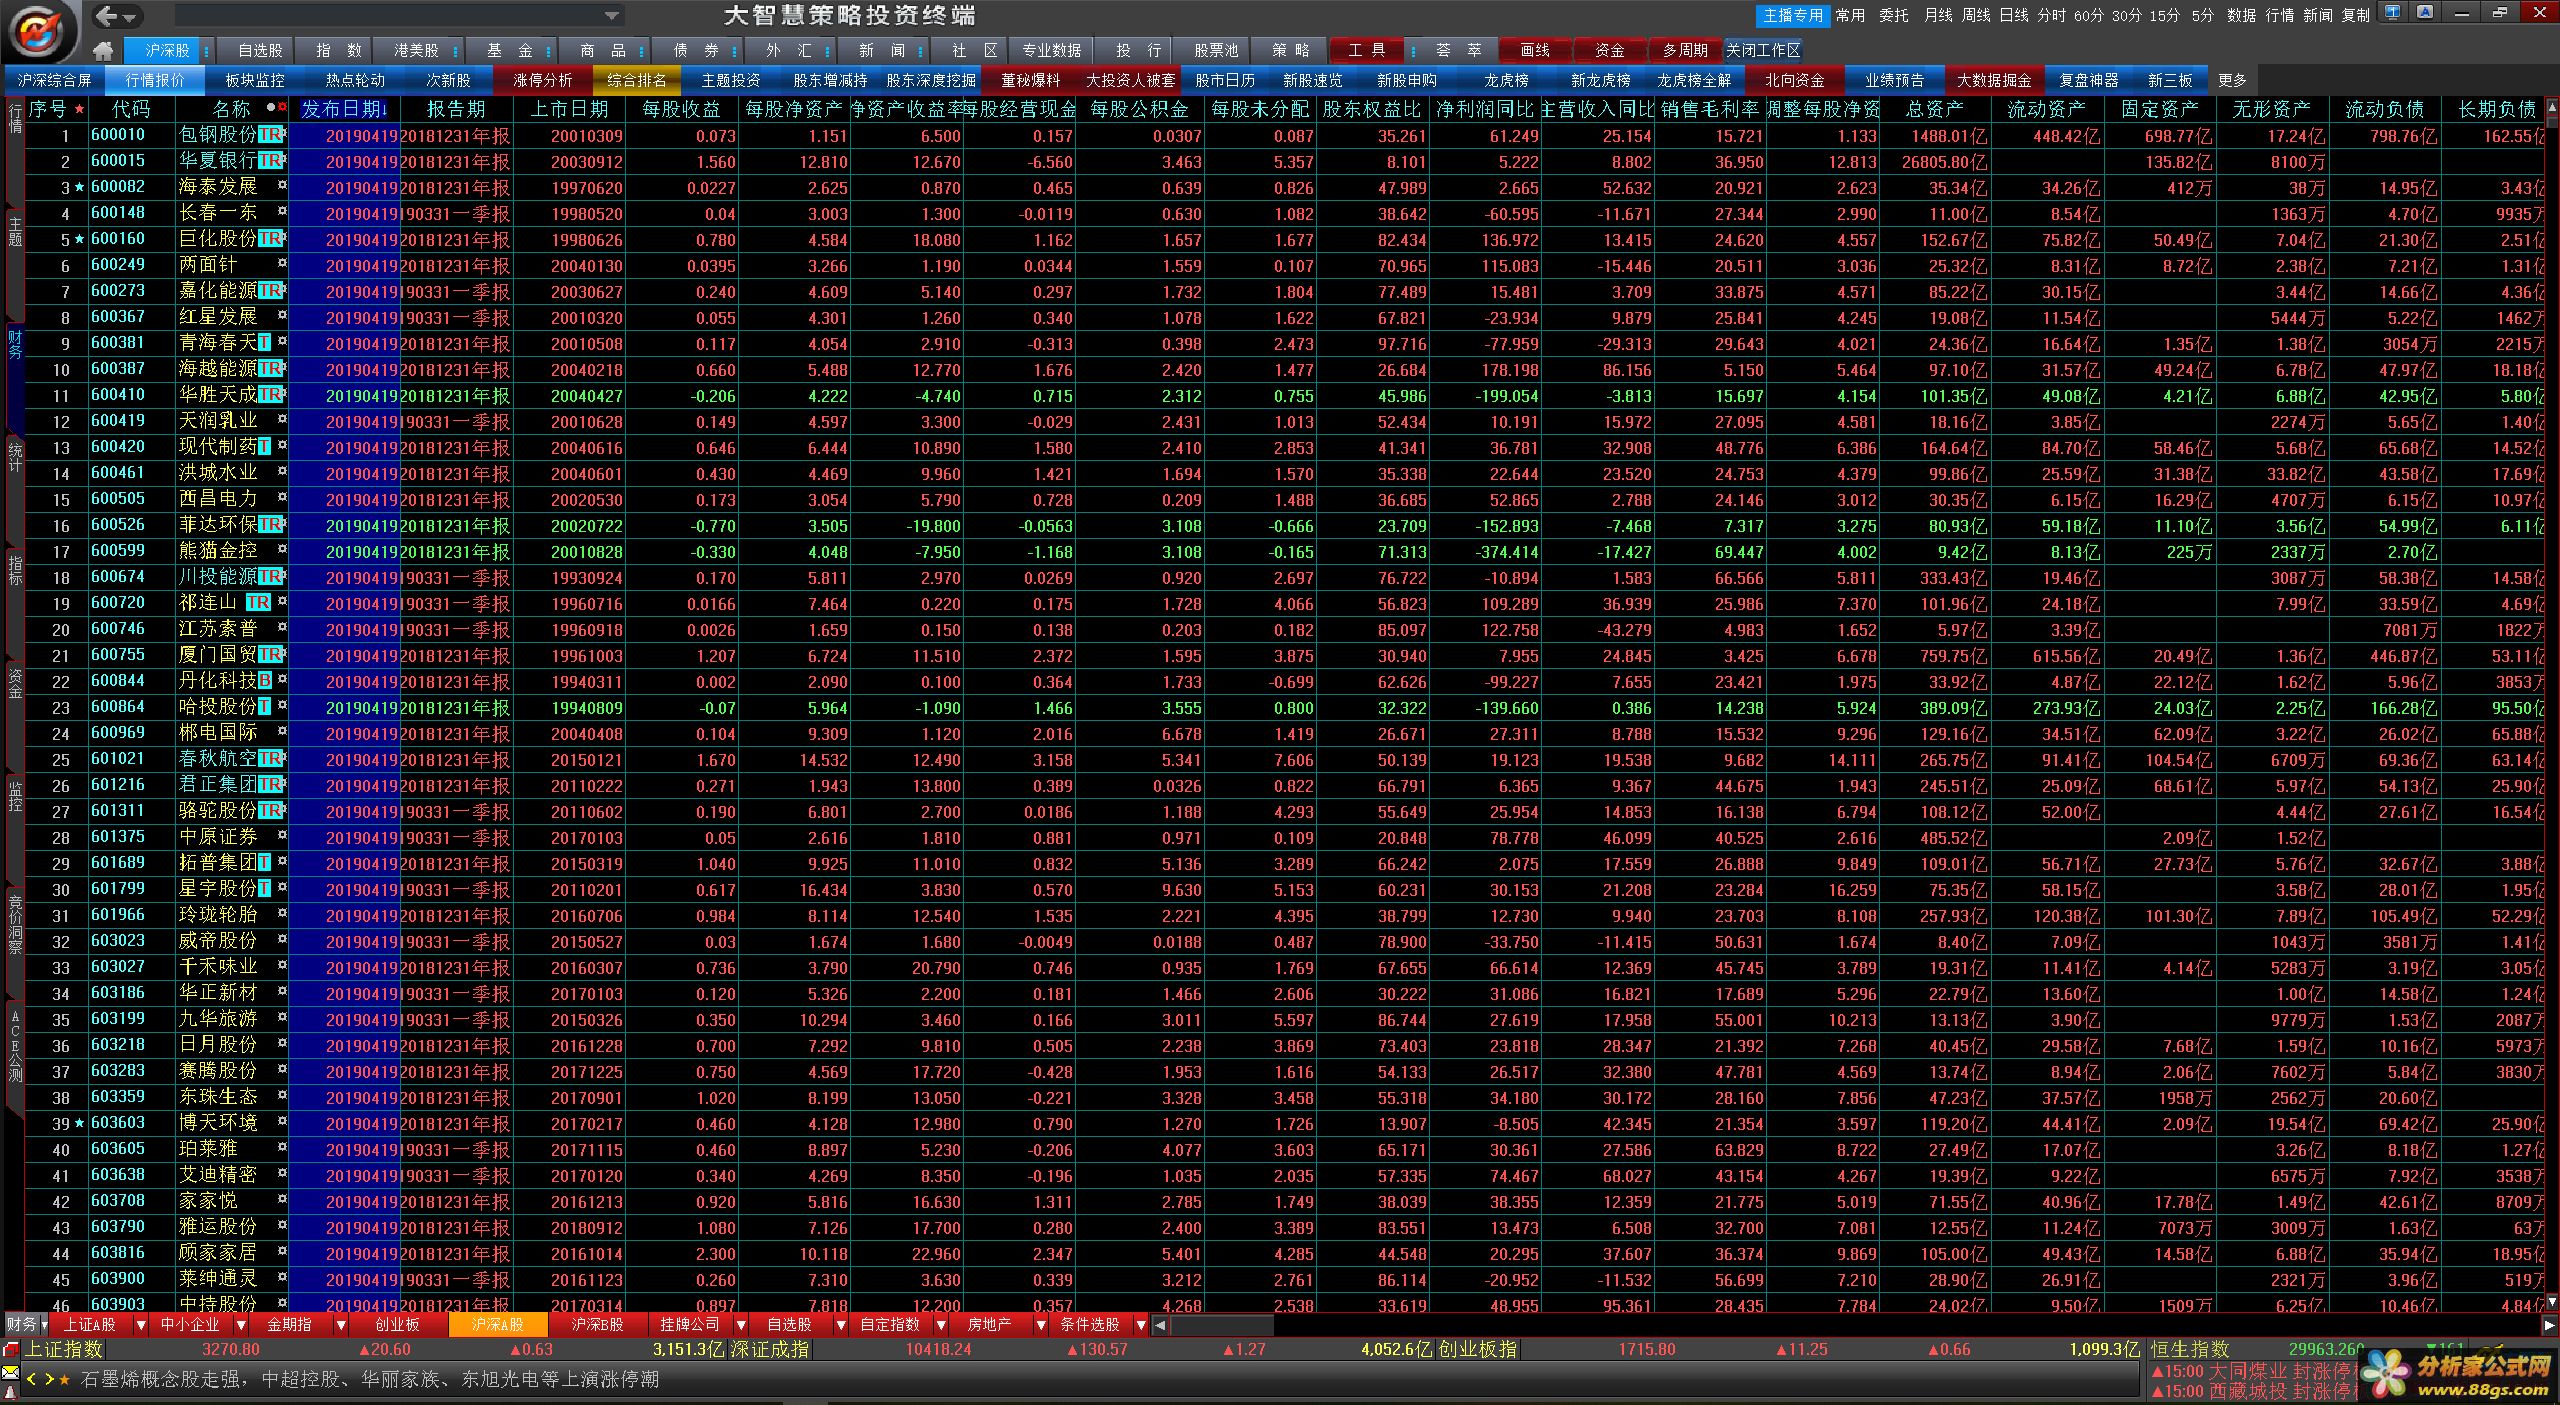Click the orange star icon in news ticker
Viewport: 2560px width, 1405px height.
(x=65, y=1380)
